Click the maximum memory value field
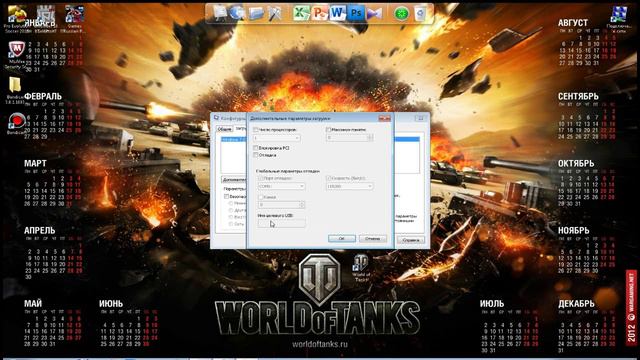The width and height of the screenshot is (640, 360). [x=347, y=138]
